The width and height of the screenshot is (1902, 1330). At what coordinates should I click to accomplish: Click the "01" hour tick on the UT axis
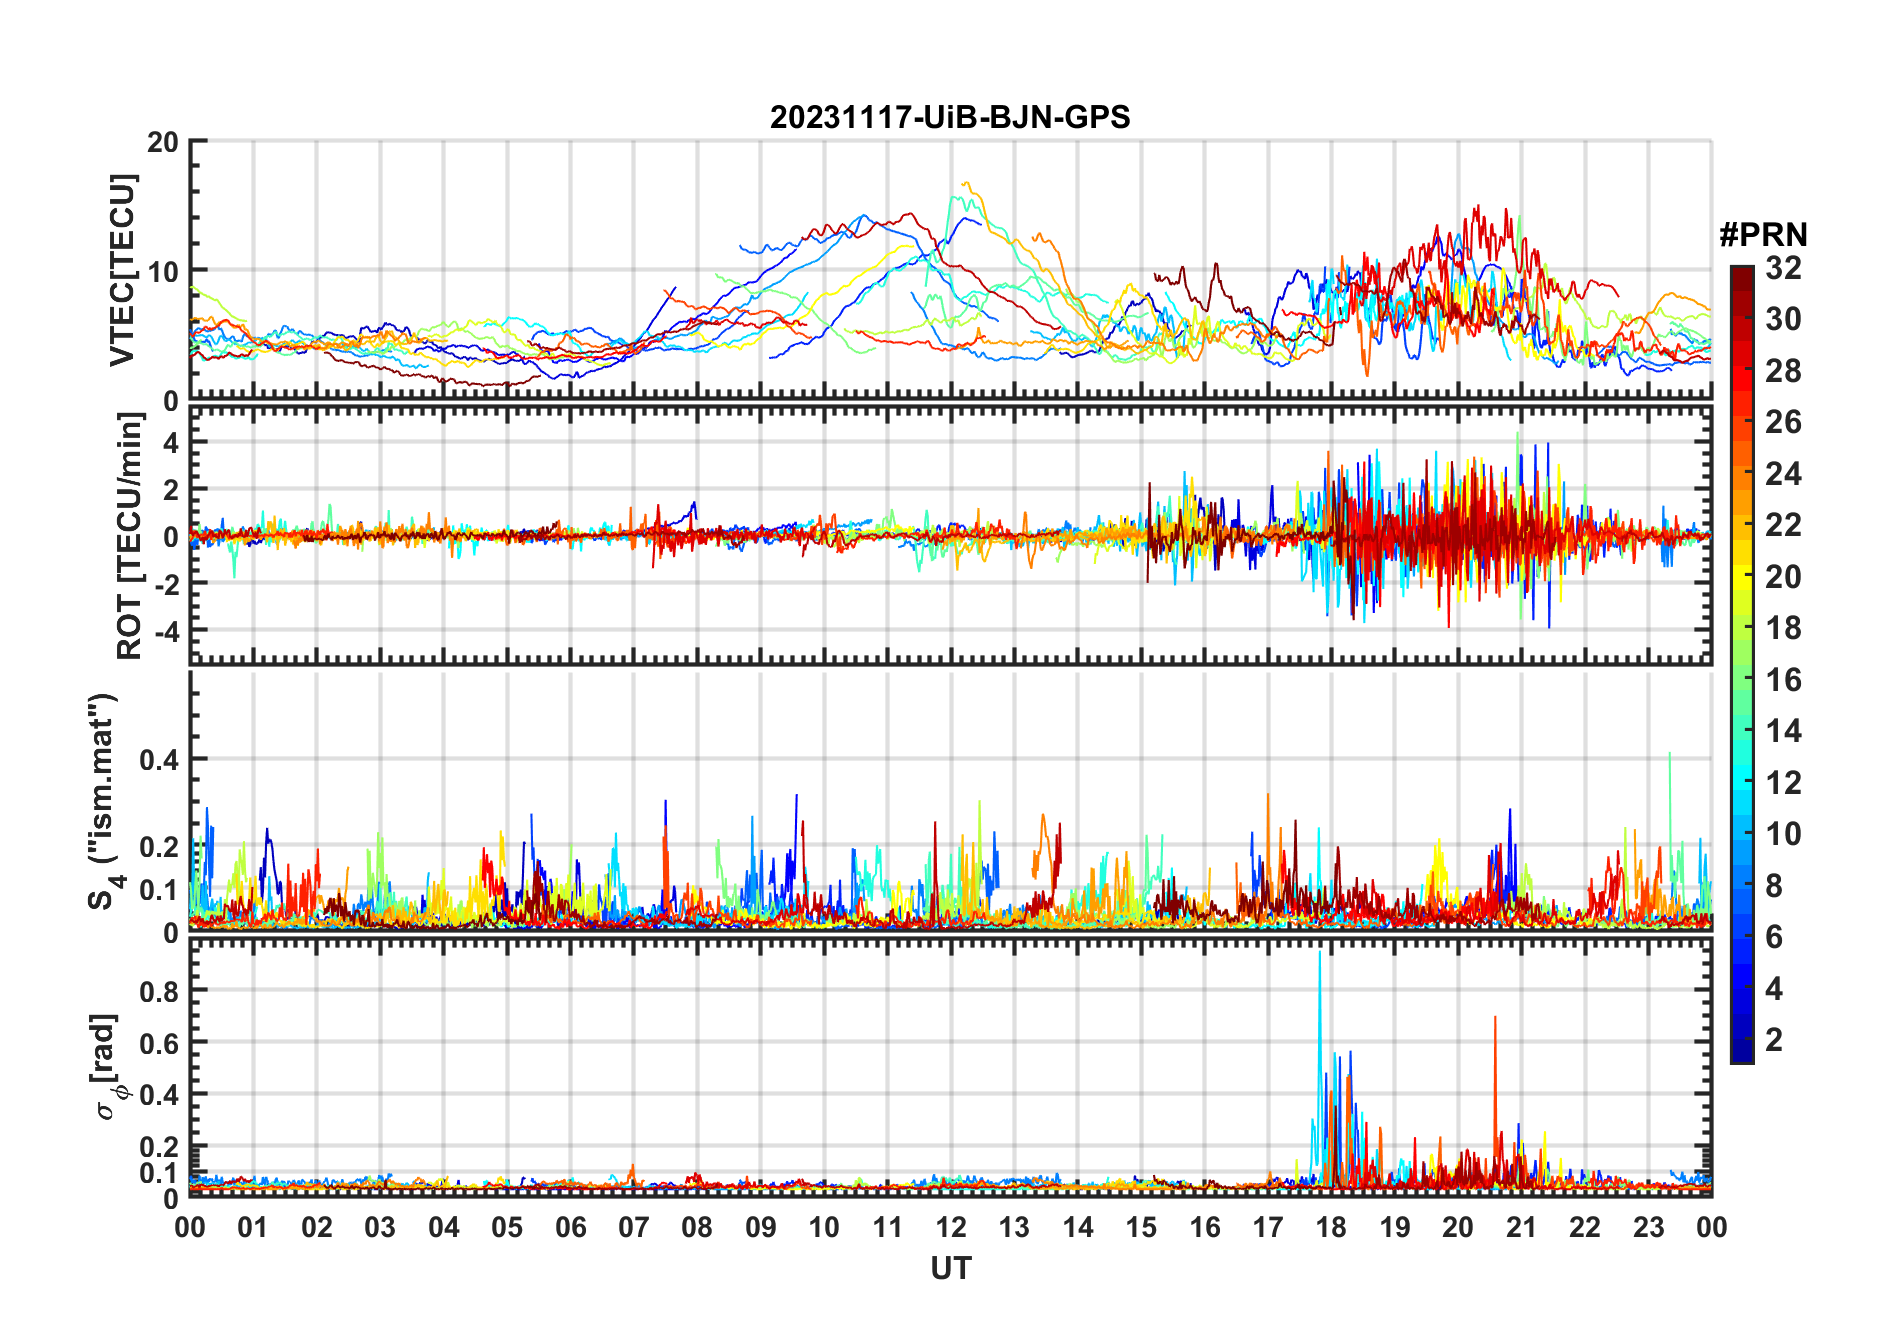pyautogui.click(x=253, y=1228)
